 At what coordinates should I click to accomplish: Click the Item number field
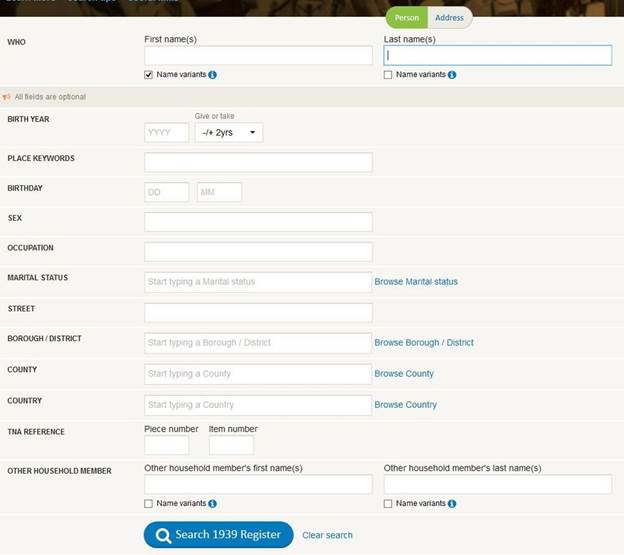tap(231, 445)
